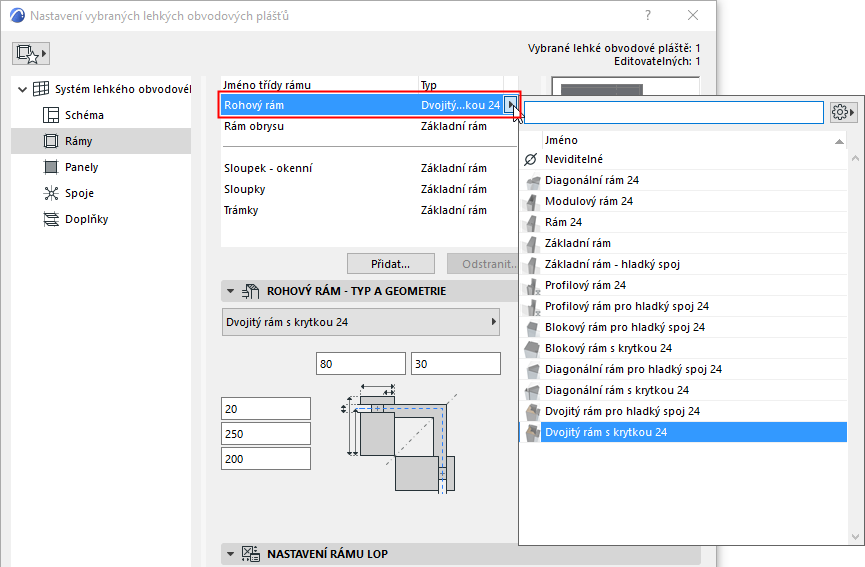Image resolution: width=865 pixels, height=567 pixels.
Task: Click the Typ column header
Action: click(x=461, y=85)
